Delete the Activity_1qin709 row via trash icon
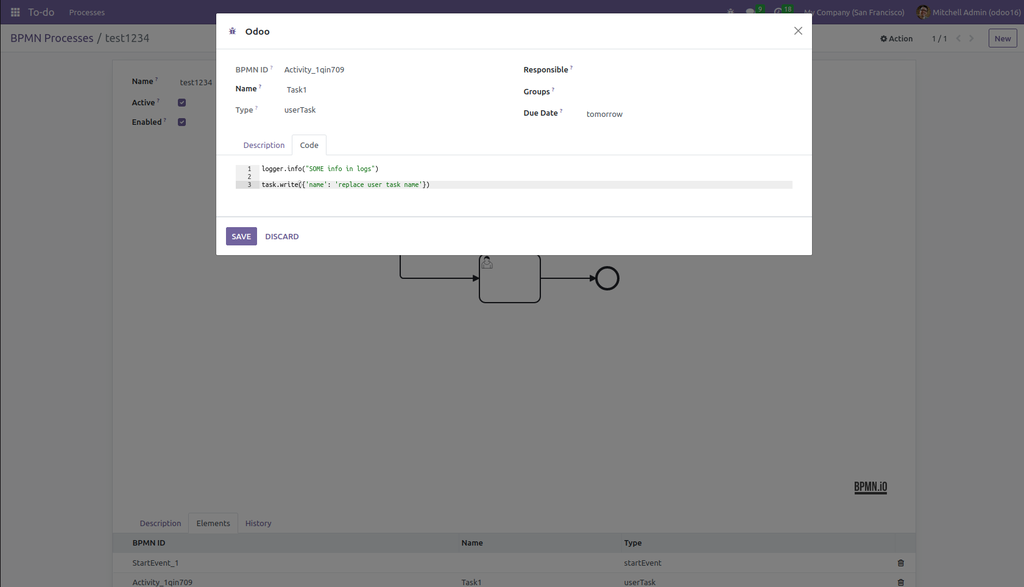 901,582
